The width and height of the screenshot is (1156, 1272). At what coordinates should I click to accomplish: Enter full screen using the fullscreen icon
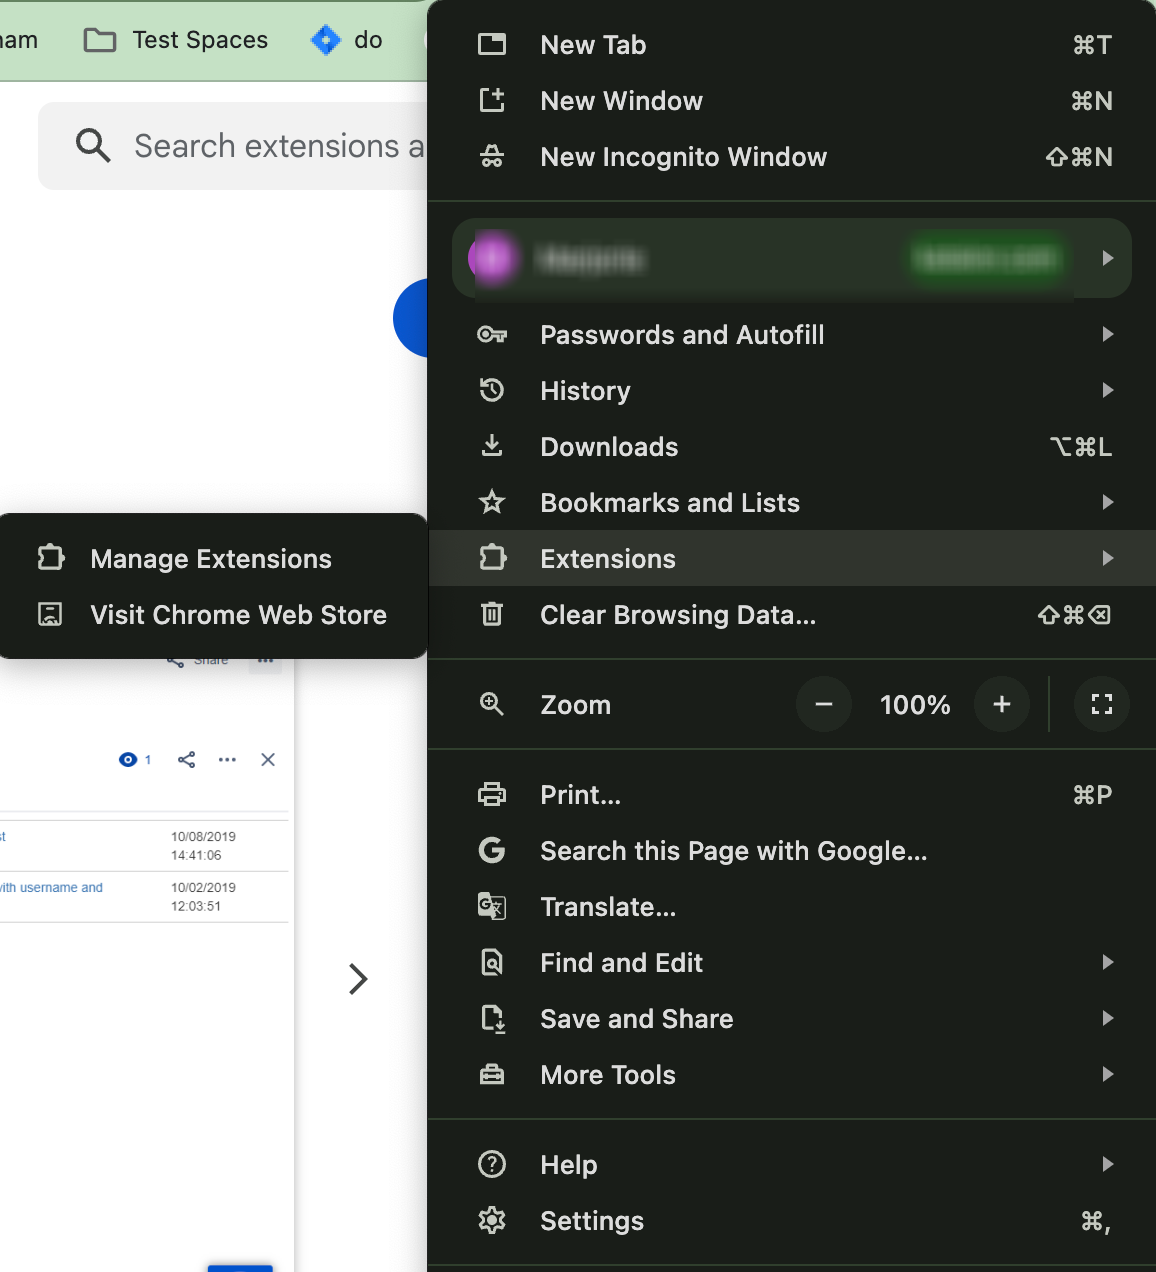pos(1101,704)
